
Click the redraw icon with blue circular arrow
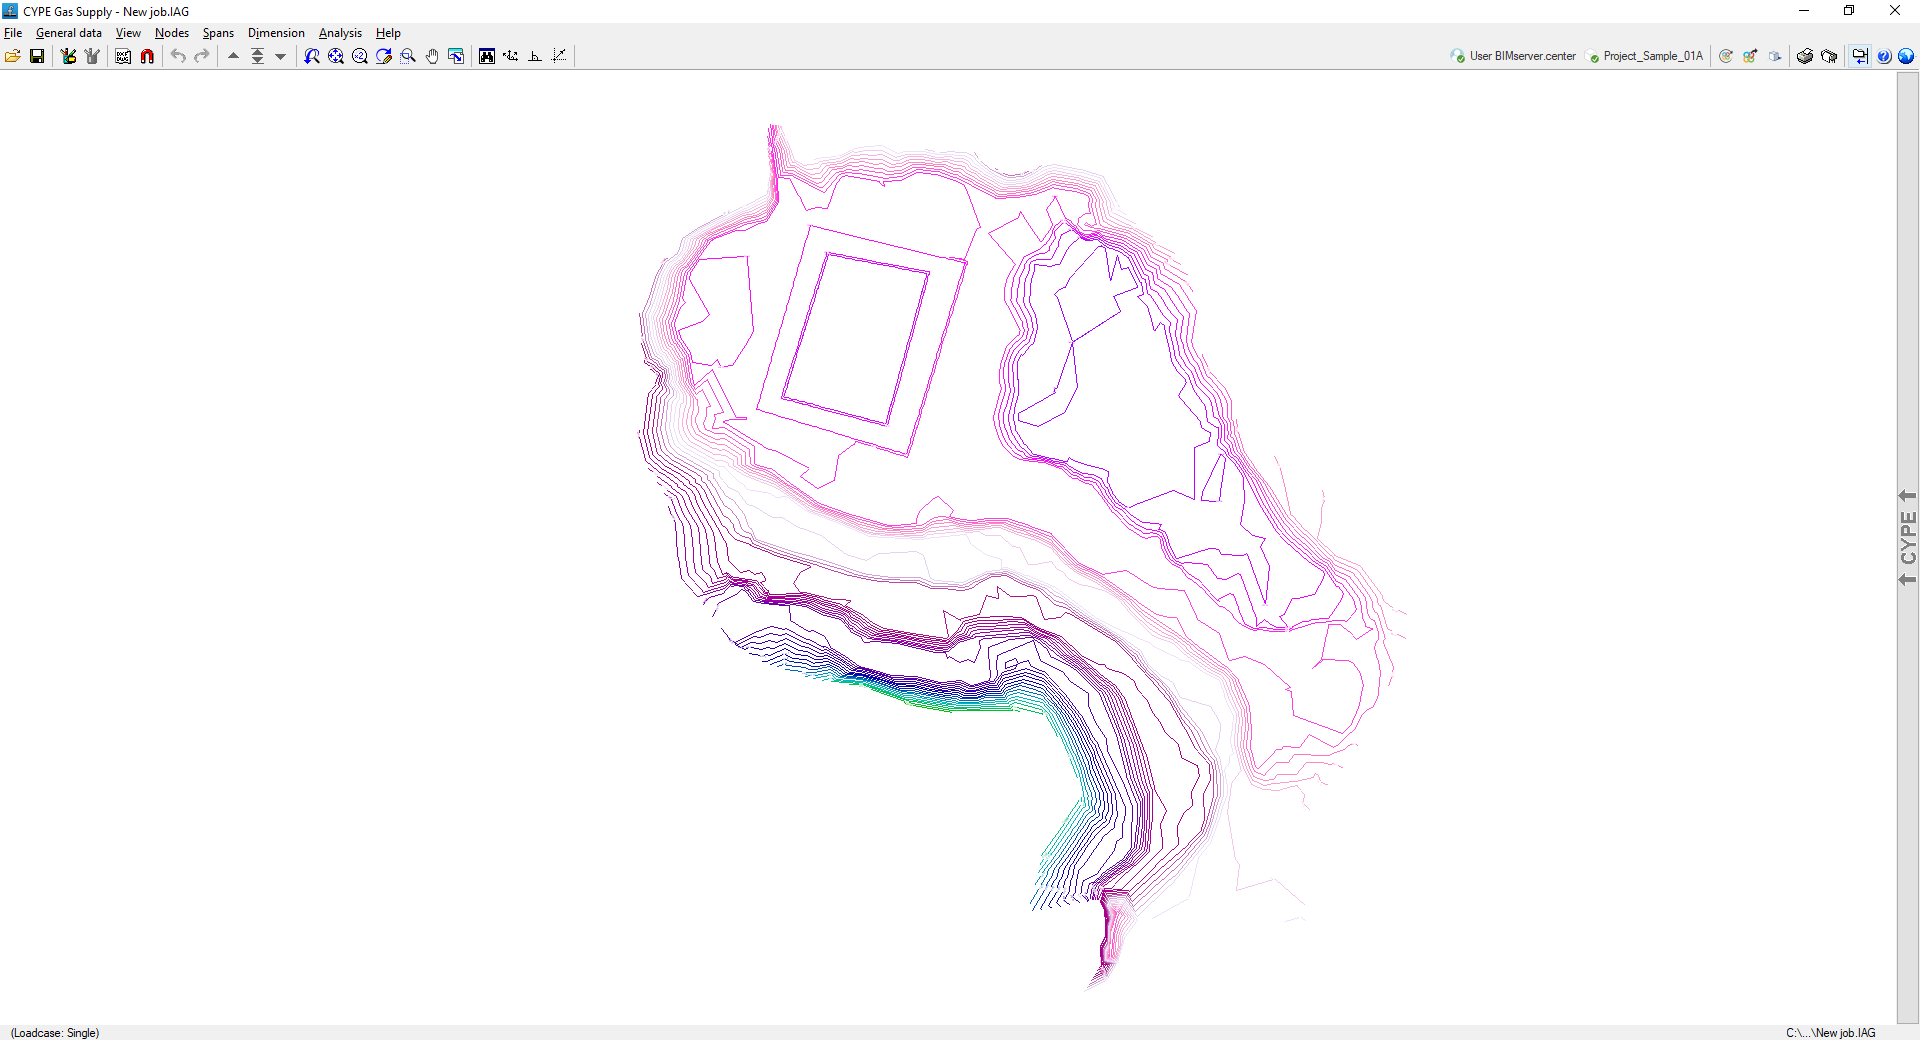384,56
